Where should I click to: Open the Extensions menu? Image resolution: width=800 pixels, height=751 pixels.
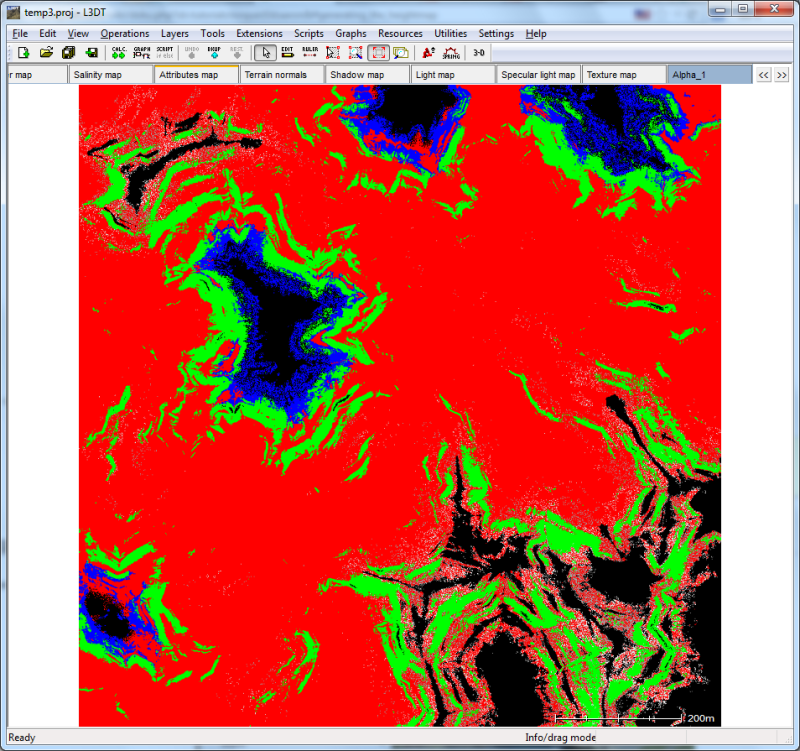(259, 33)
